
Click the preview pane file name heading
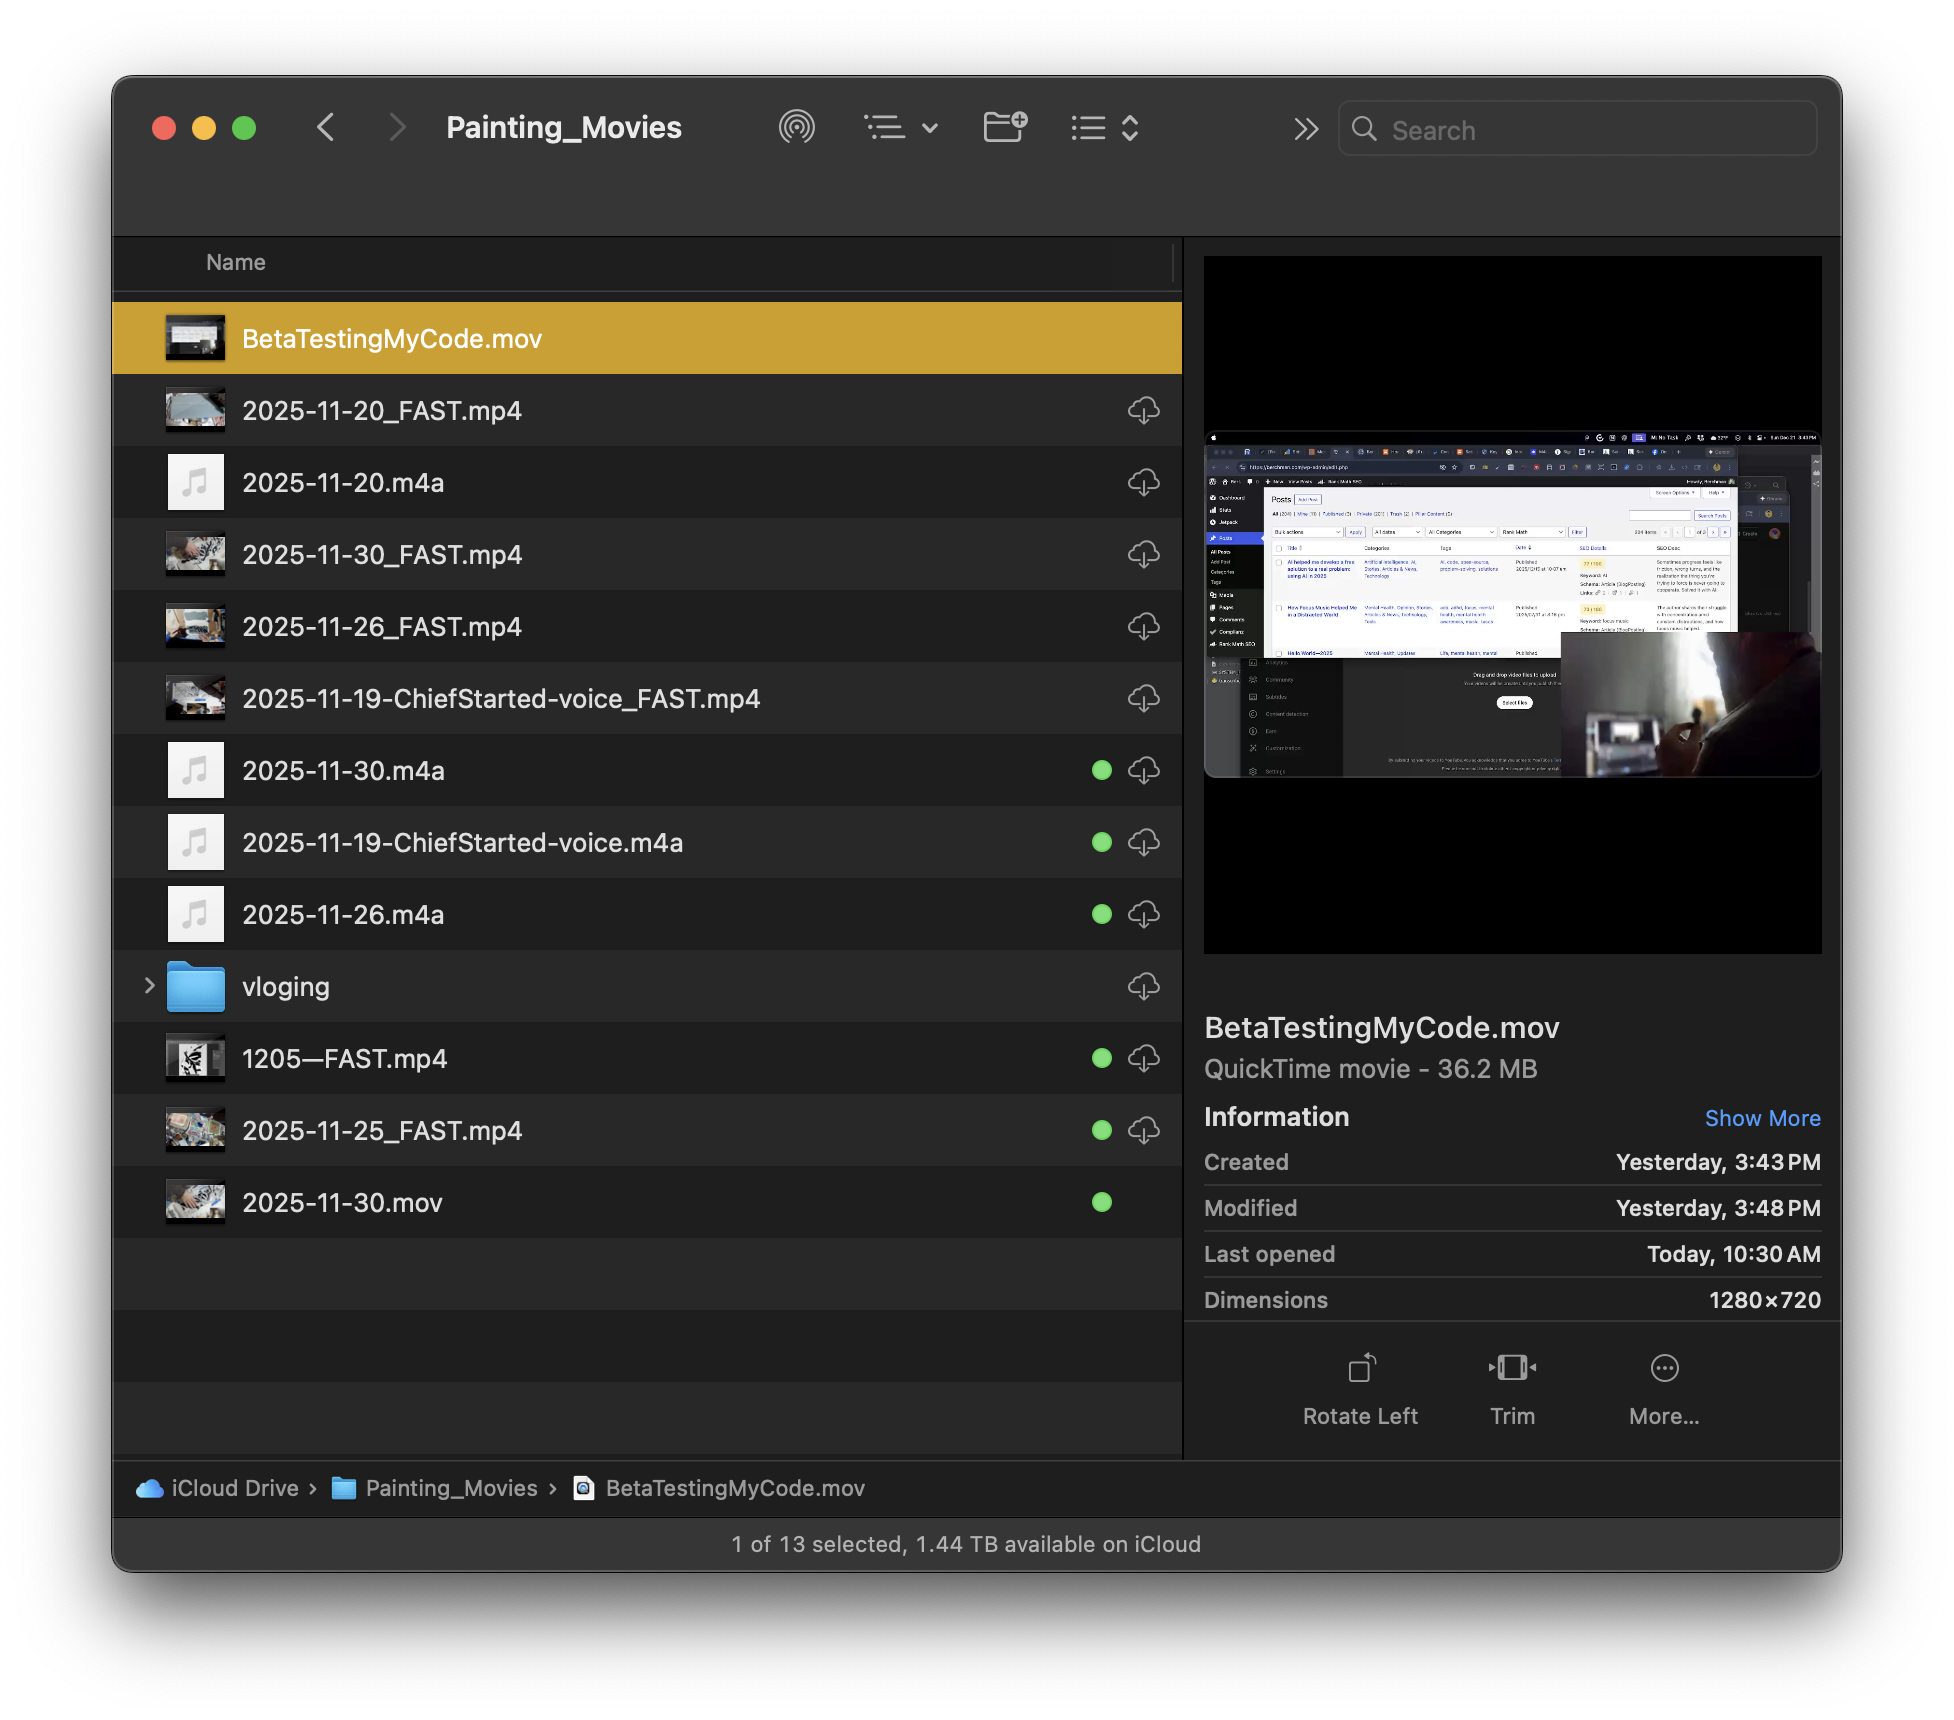[1381, 1027]
